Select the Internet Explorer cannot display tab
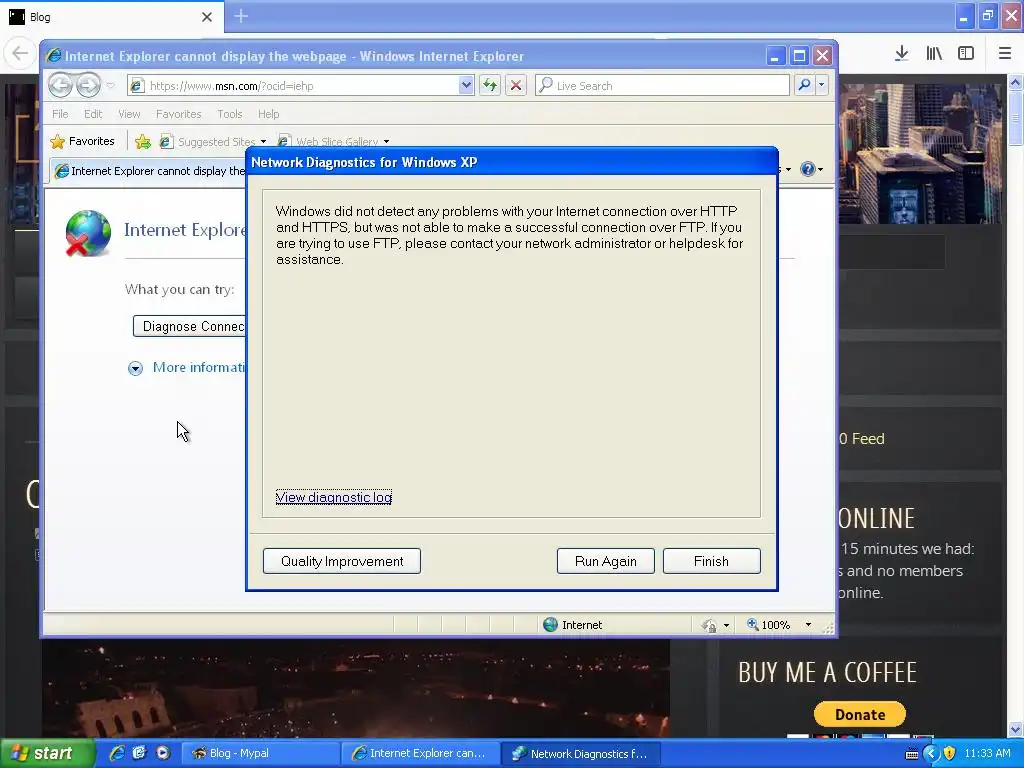The width and height of the screenshot is (1024, 768). pyautogui.click(x=149, y=171)
